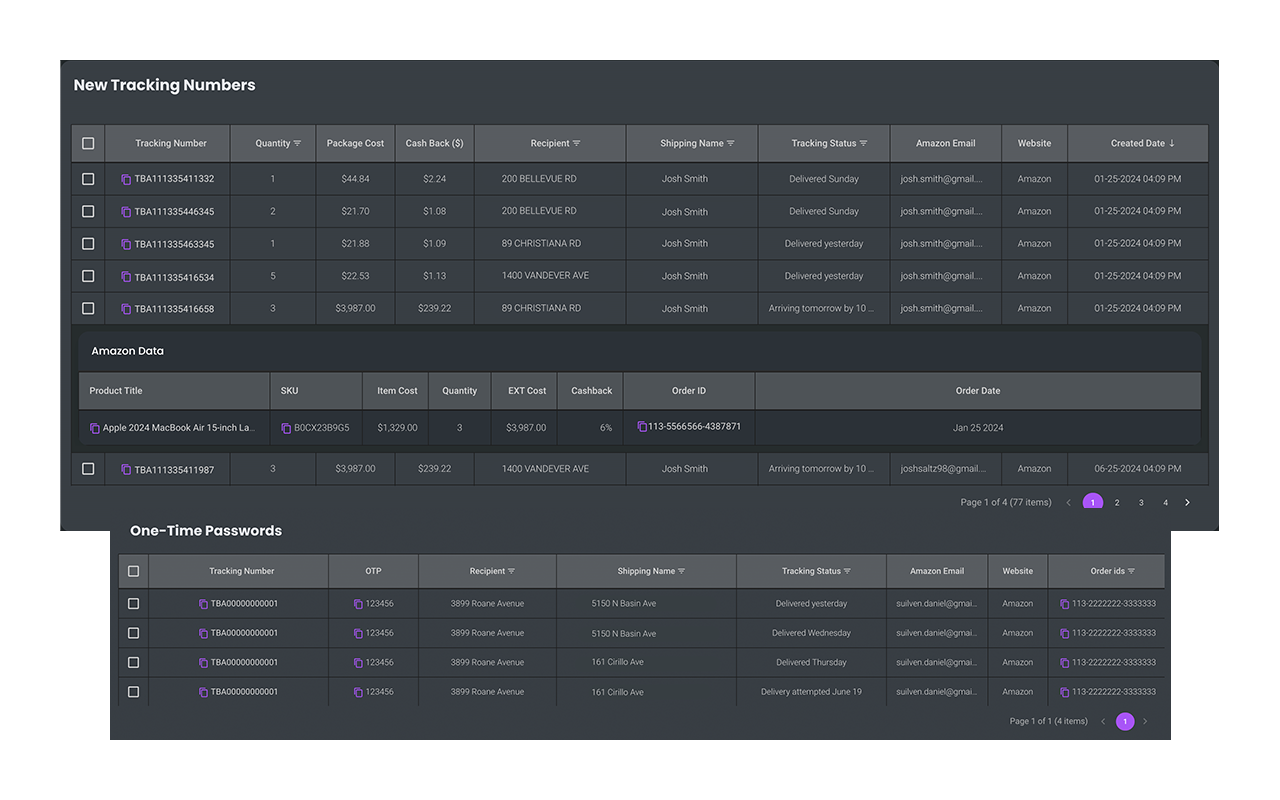Copy order id in Delivery attempted June 19 row
This screenshot has height=800, width=1280.
1065,692
